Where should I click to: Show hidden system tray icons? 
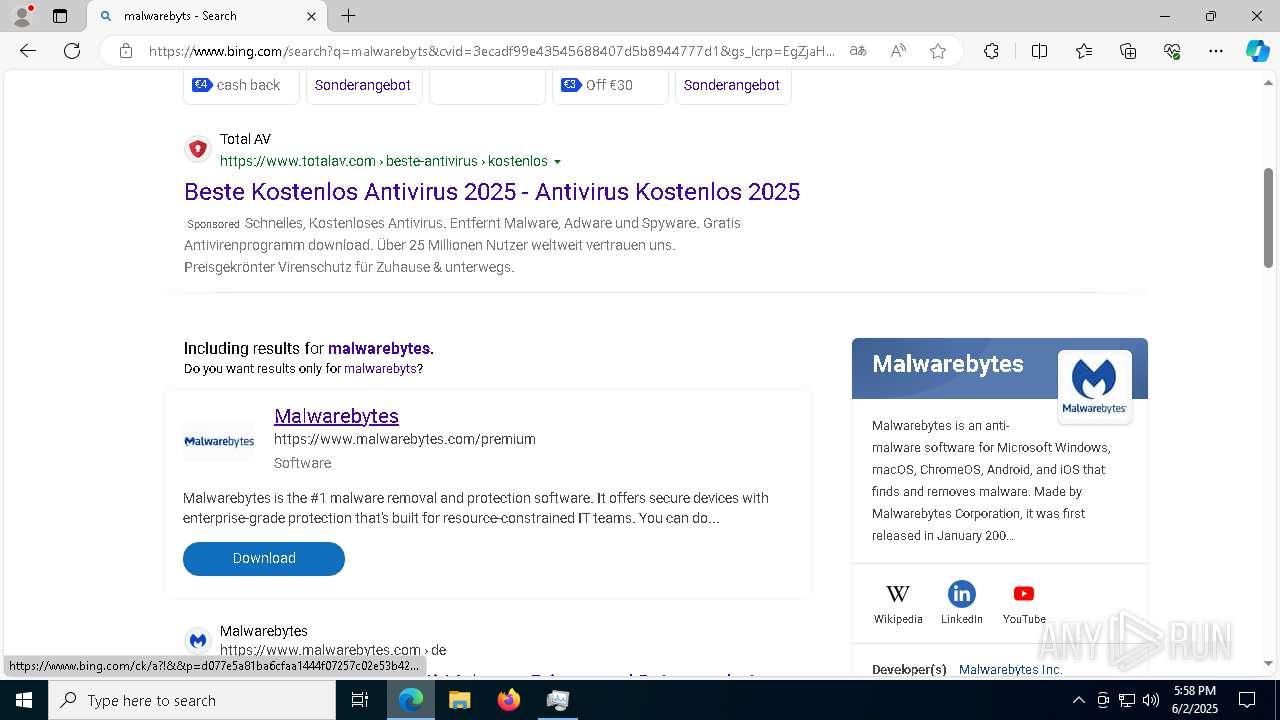(x=1079, y=700)
